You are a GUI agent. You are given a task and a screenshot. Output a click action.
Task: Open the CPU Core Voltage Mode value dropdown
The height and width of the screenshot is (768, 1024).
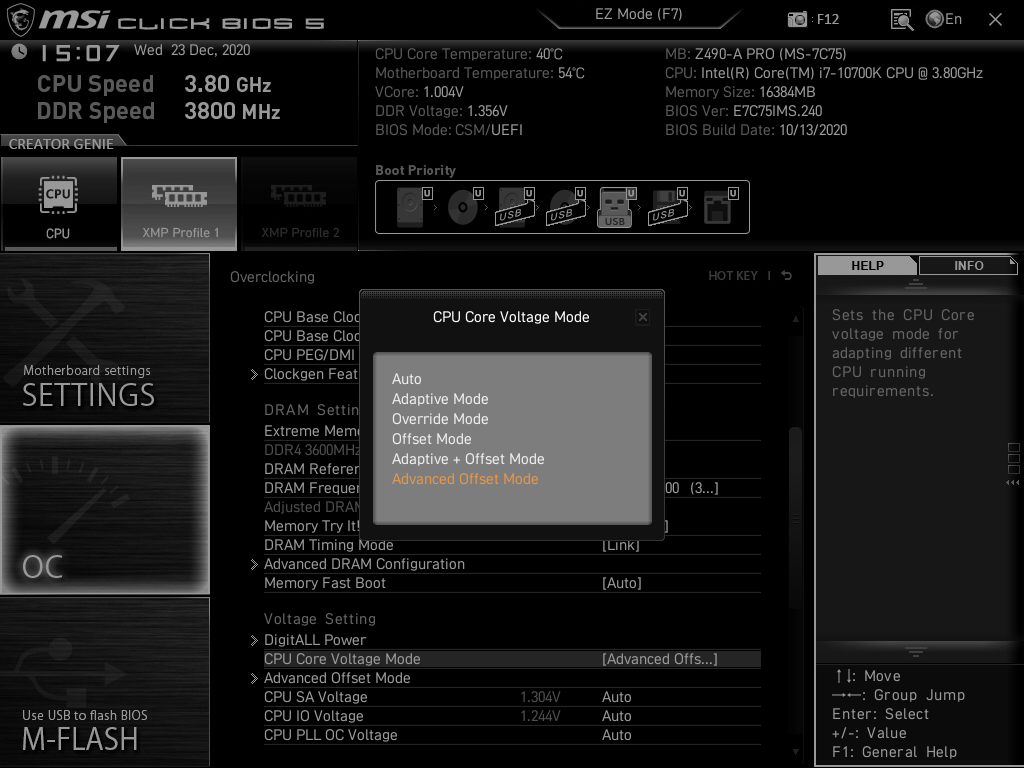660,659
